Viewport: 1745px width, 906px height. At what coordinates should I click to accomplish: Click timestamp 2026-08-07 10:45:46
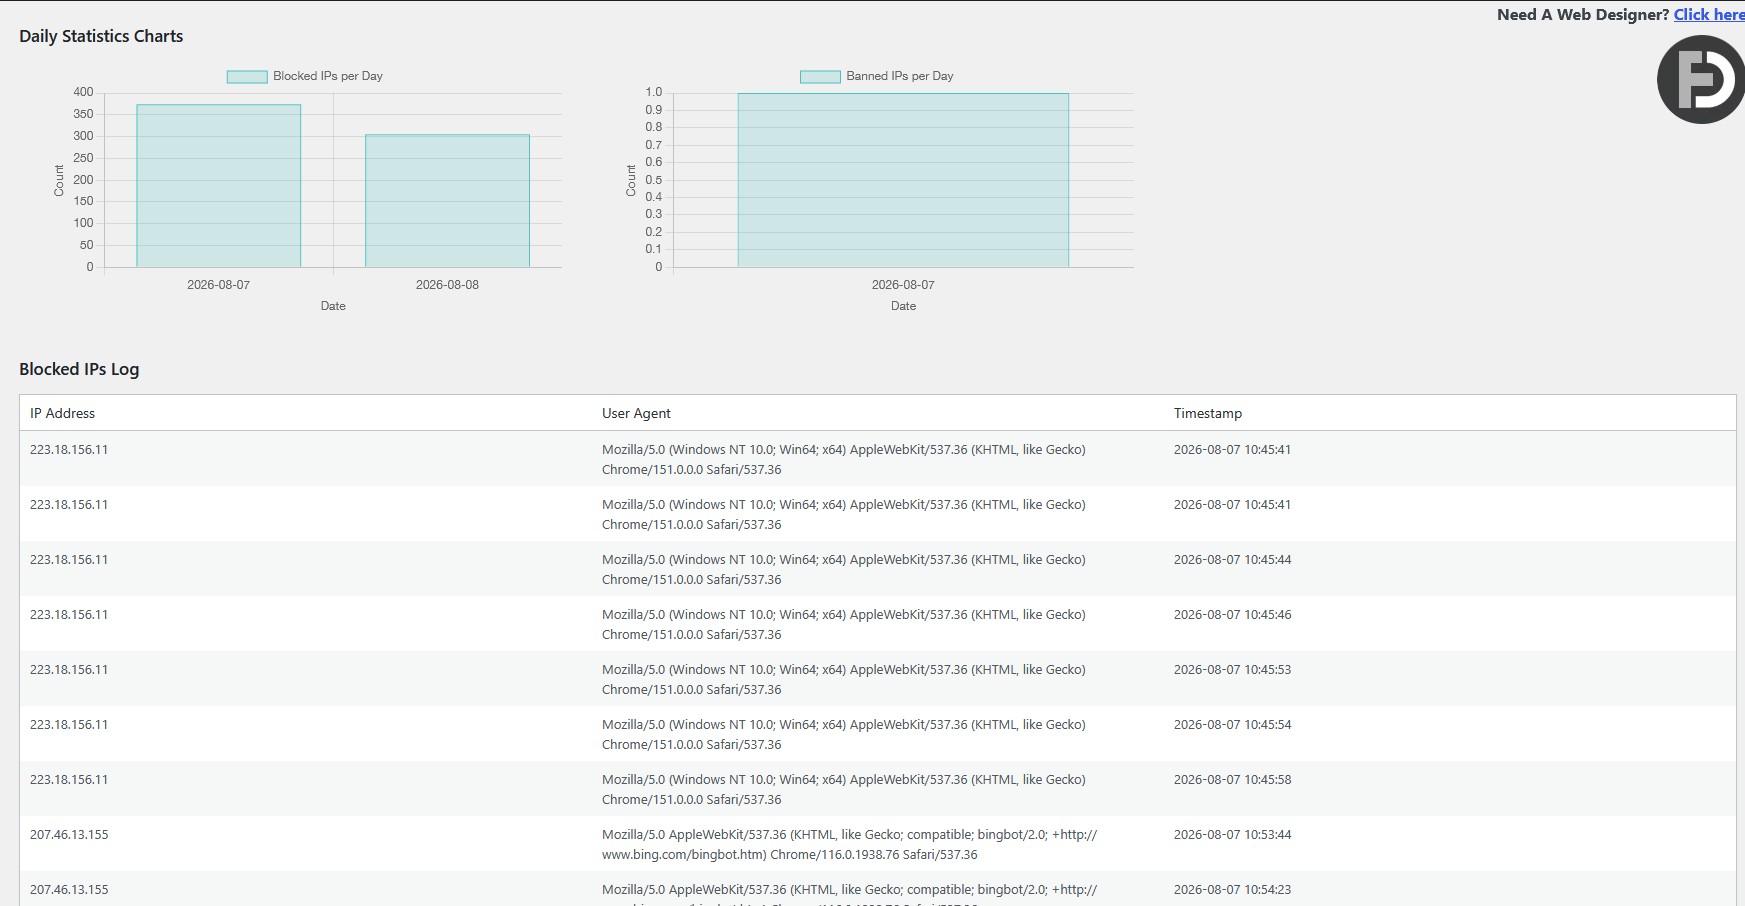(x=1232, y=615)
